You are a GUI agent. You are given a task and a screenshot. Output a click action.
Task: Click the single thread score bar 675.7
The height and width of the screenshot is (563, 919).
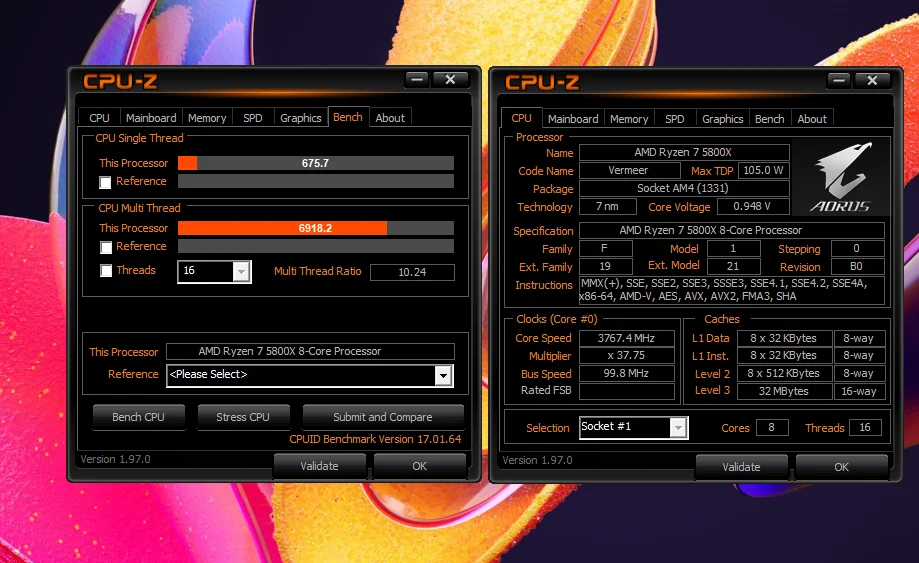(x=316, y=163)
